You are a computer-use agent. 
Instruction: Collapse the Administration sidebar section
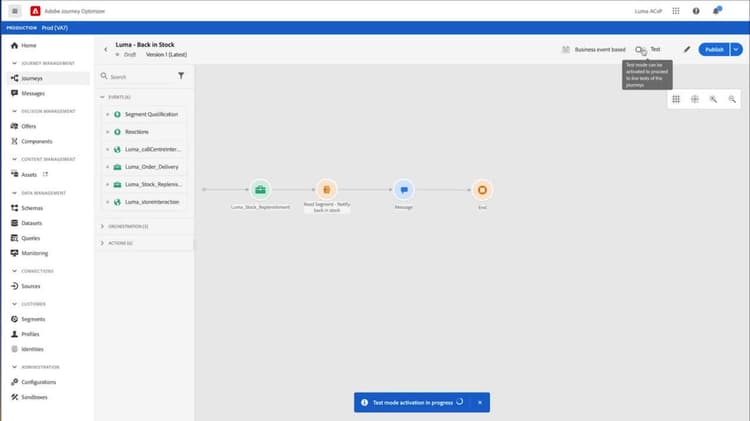[x=14, y=367]
